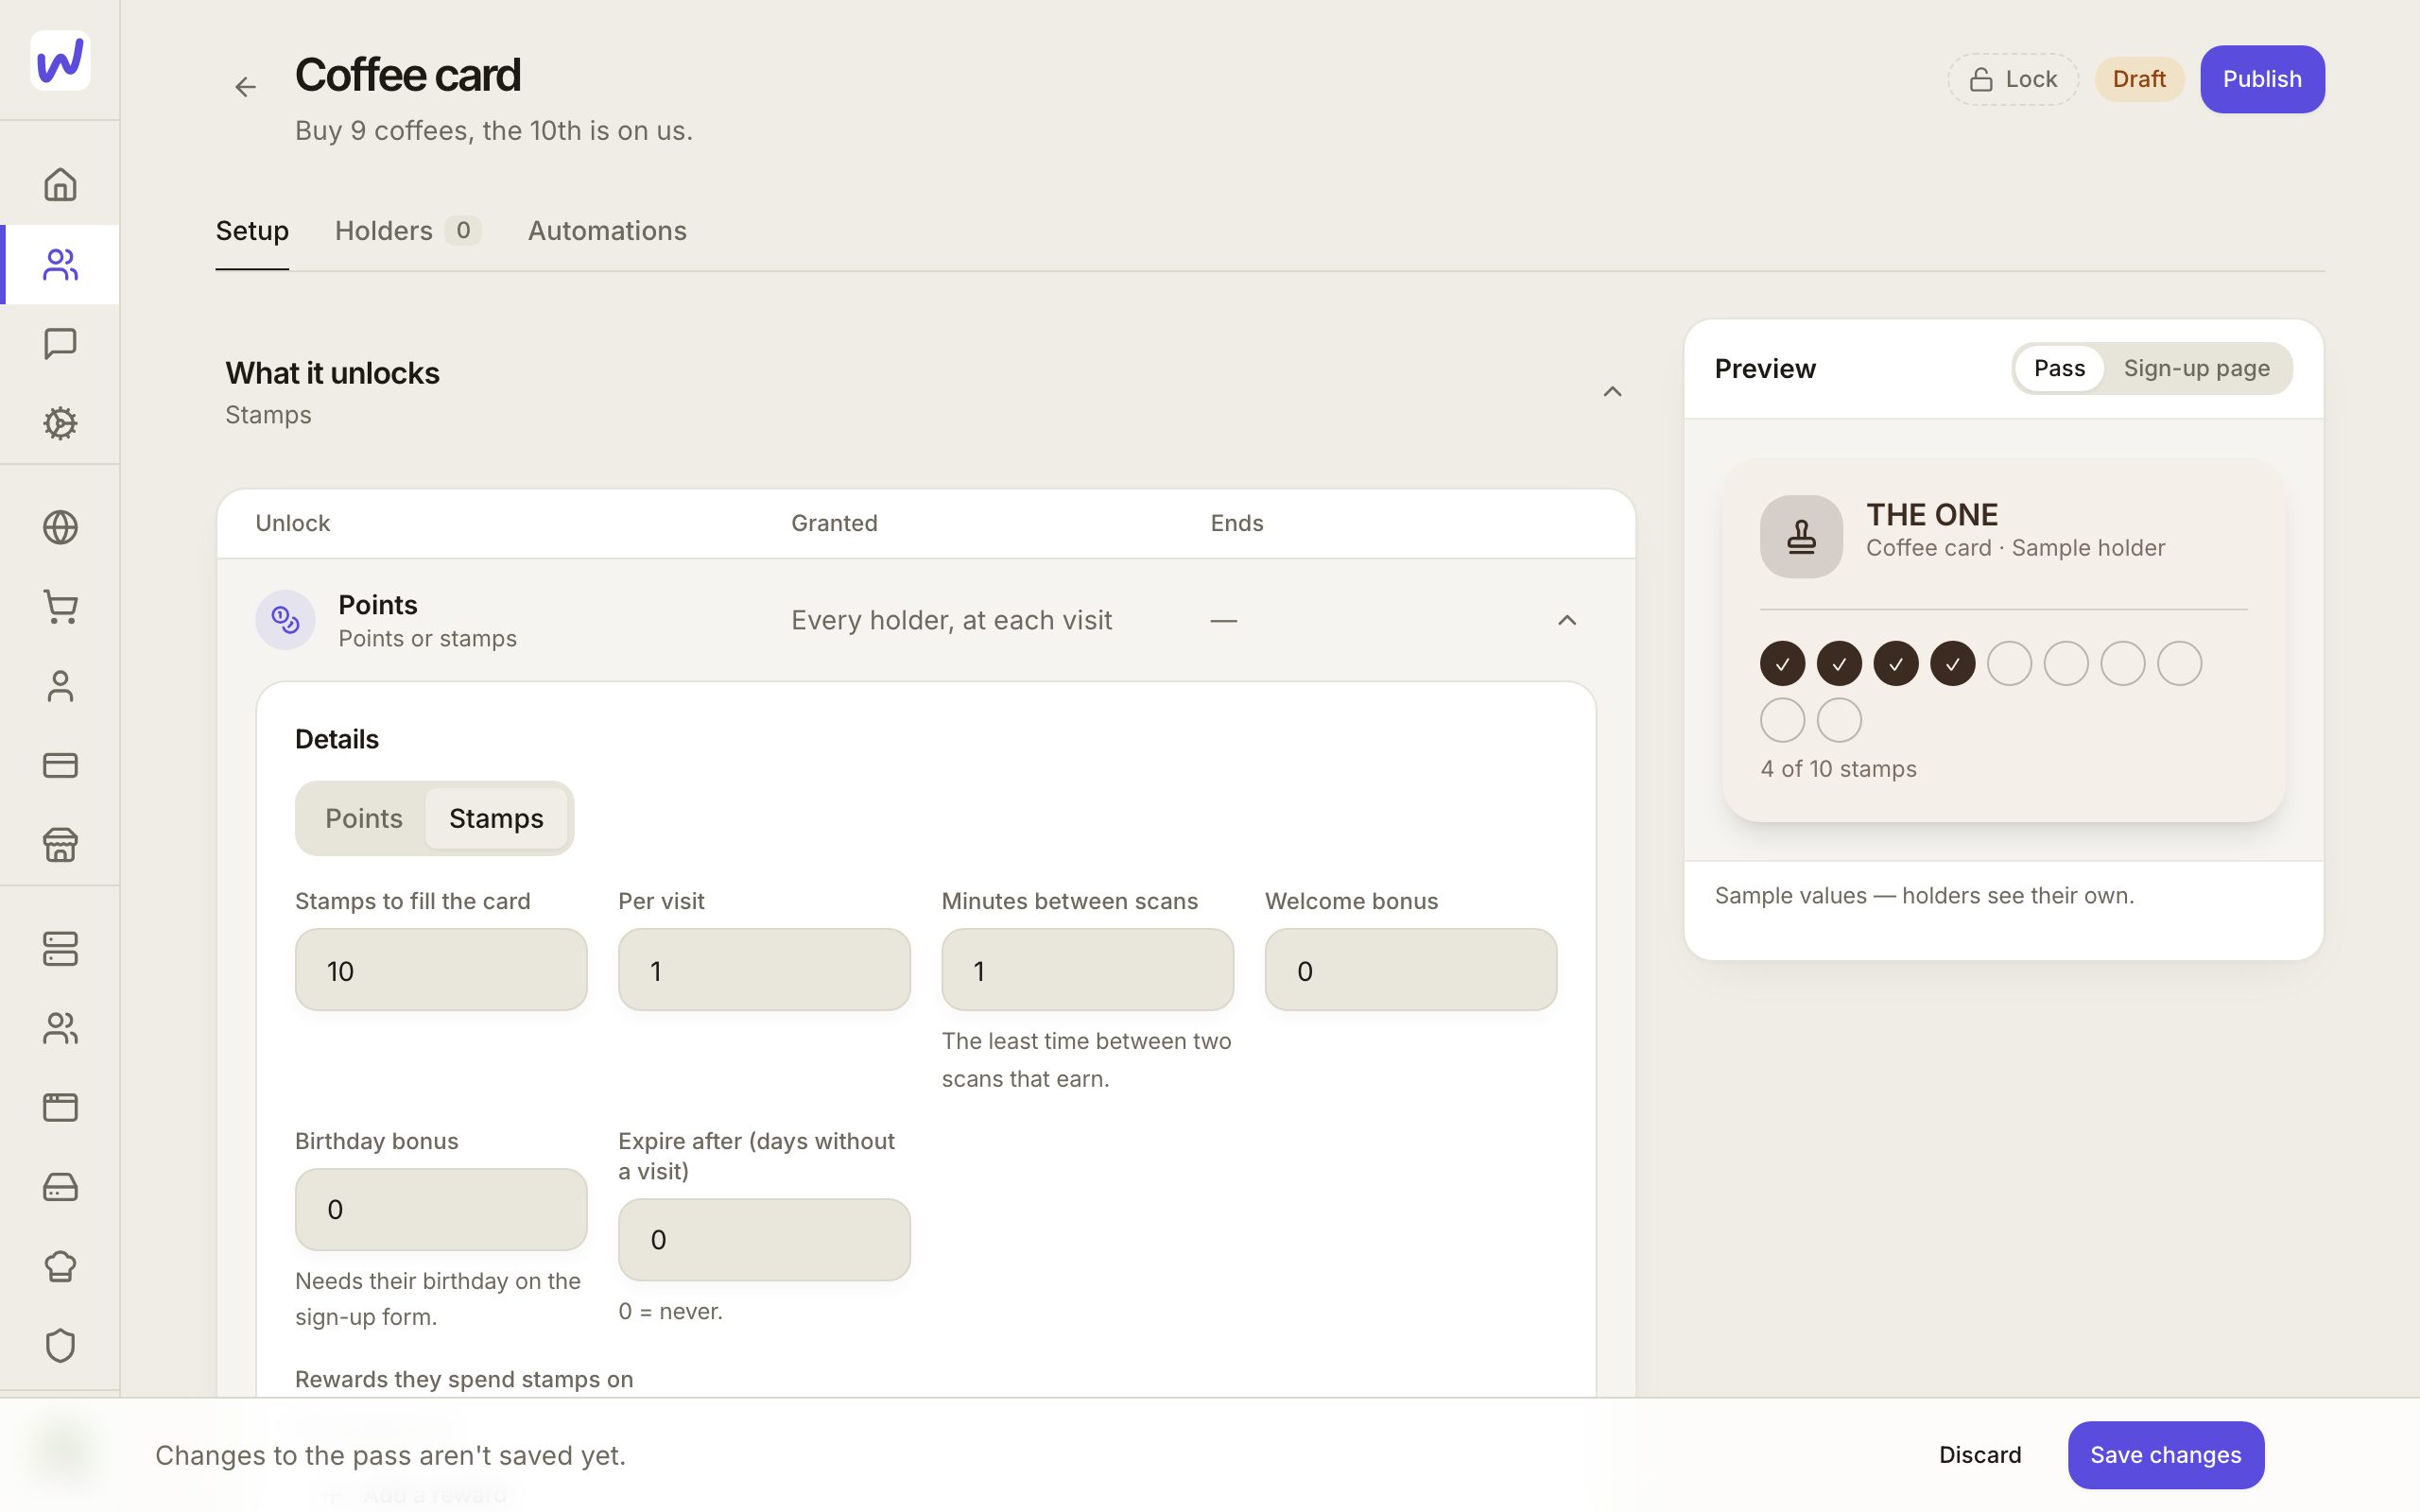This screenshot has width=2420, height=1512.
Task: Click the '4 of 10 stamps' text
Action: pyautogui.click(x=1838, y=769)
